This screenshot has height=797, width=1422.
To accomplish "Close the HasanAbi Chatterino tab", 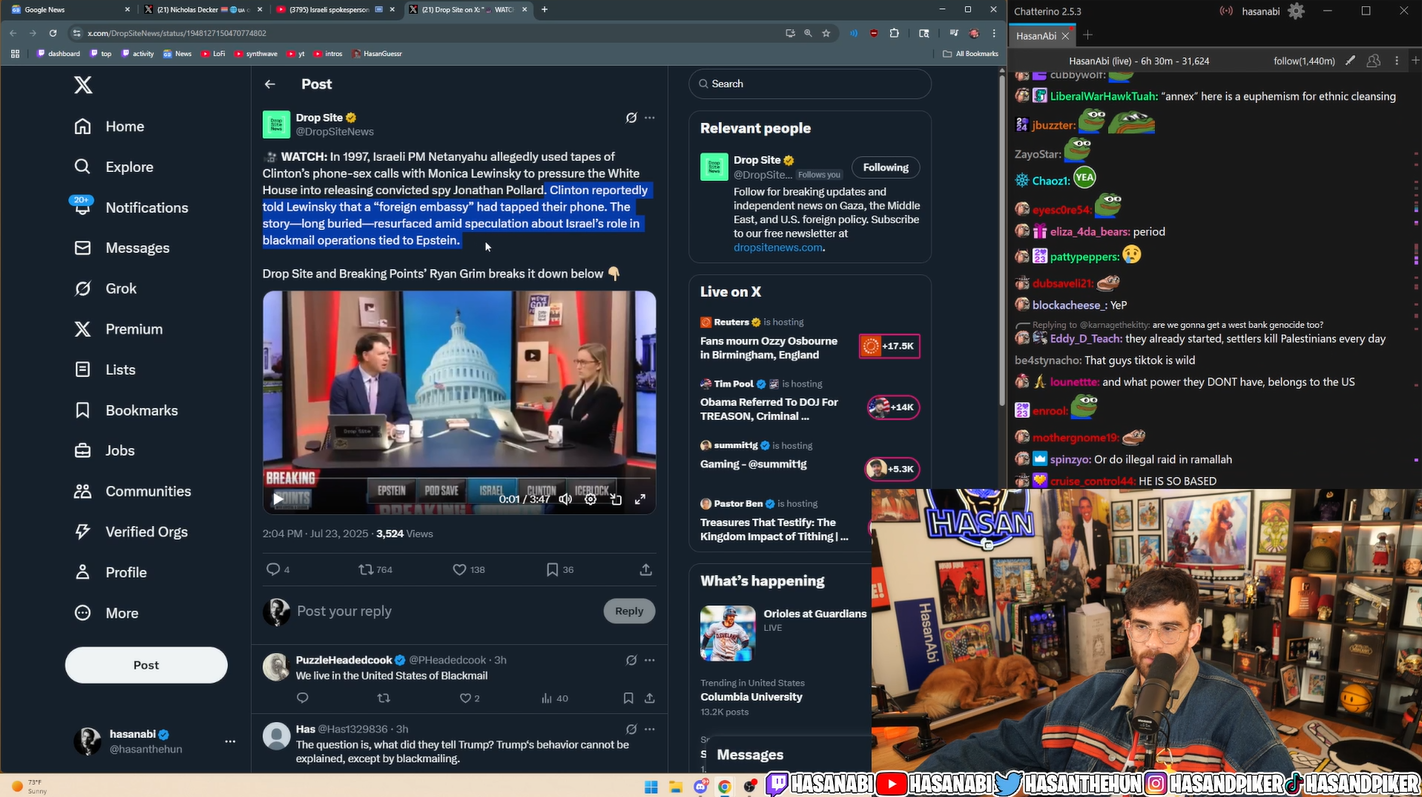I will coord(1065,36).
